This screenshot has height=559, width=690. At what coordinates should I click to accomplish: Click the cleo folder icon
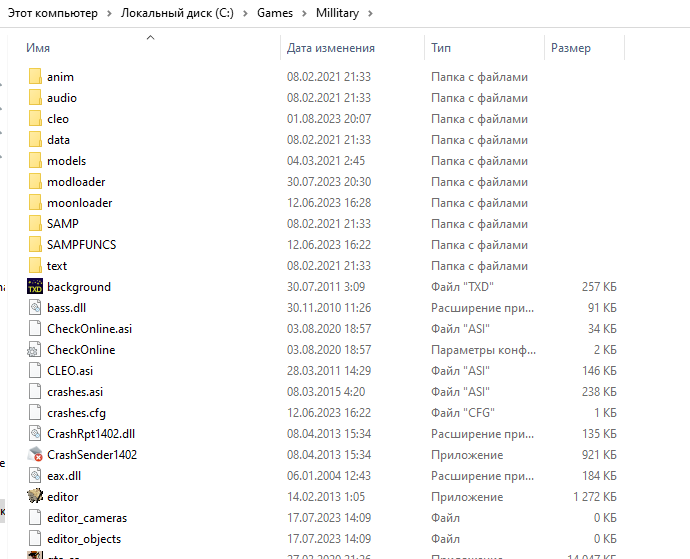[35, 119]
